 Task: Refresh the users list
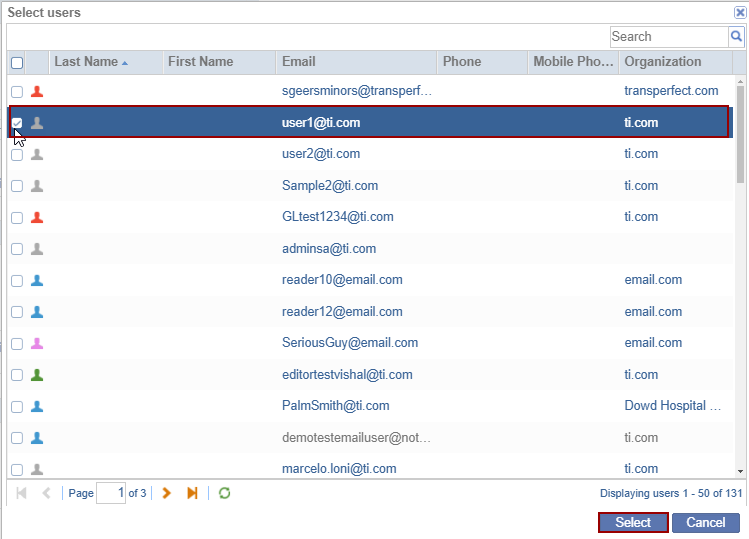click(224, 493)
